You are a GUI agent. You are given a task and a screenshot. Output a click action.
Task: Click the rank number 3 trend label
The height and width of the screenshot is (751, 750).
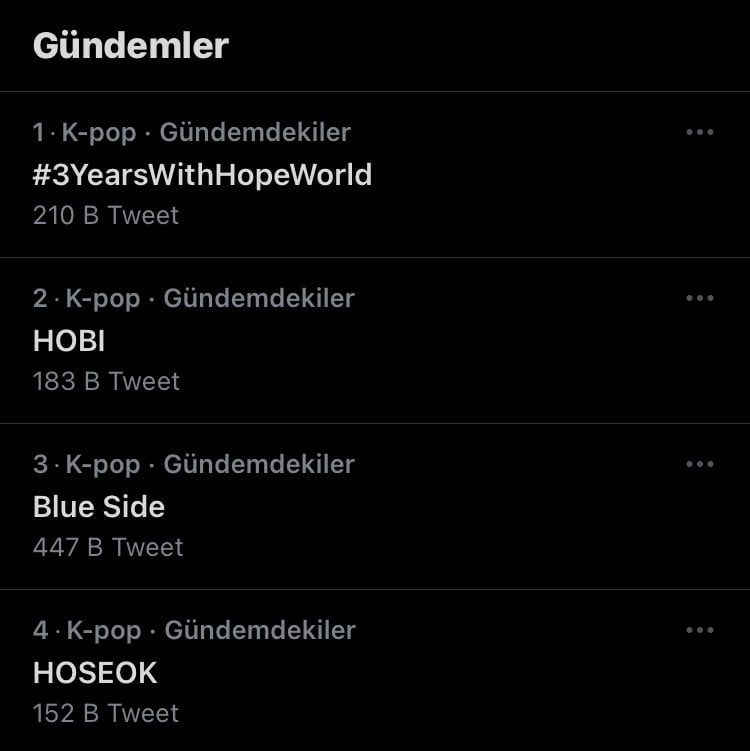(x=40, y=464)
